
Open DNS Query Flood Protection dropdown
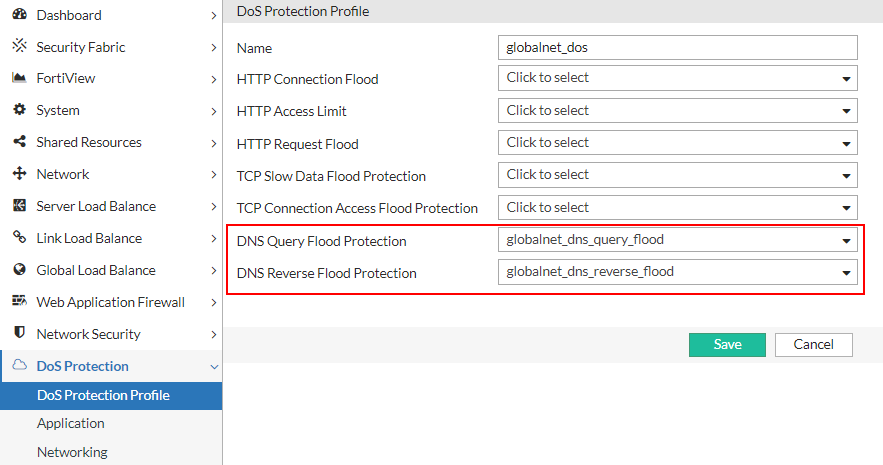click(x=677, y=240)
